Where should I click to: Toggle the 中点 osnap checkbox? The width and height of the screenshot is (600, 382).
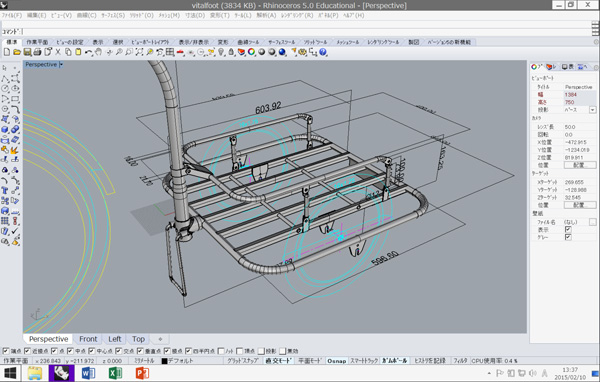tap(70, 351)
